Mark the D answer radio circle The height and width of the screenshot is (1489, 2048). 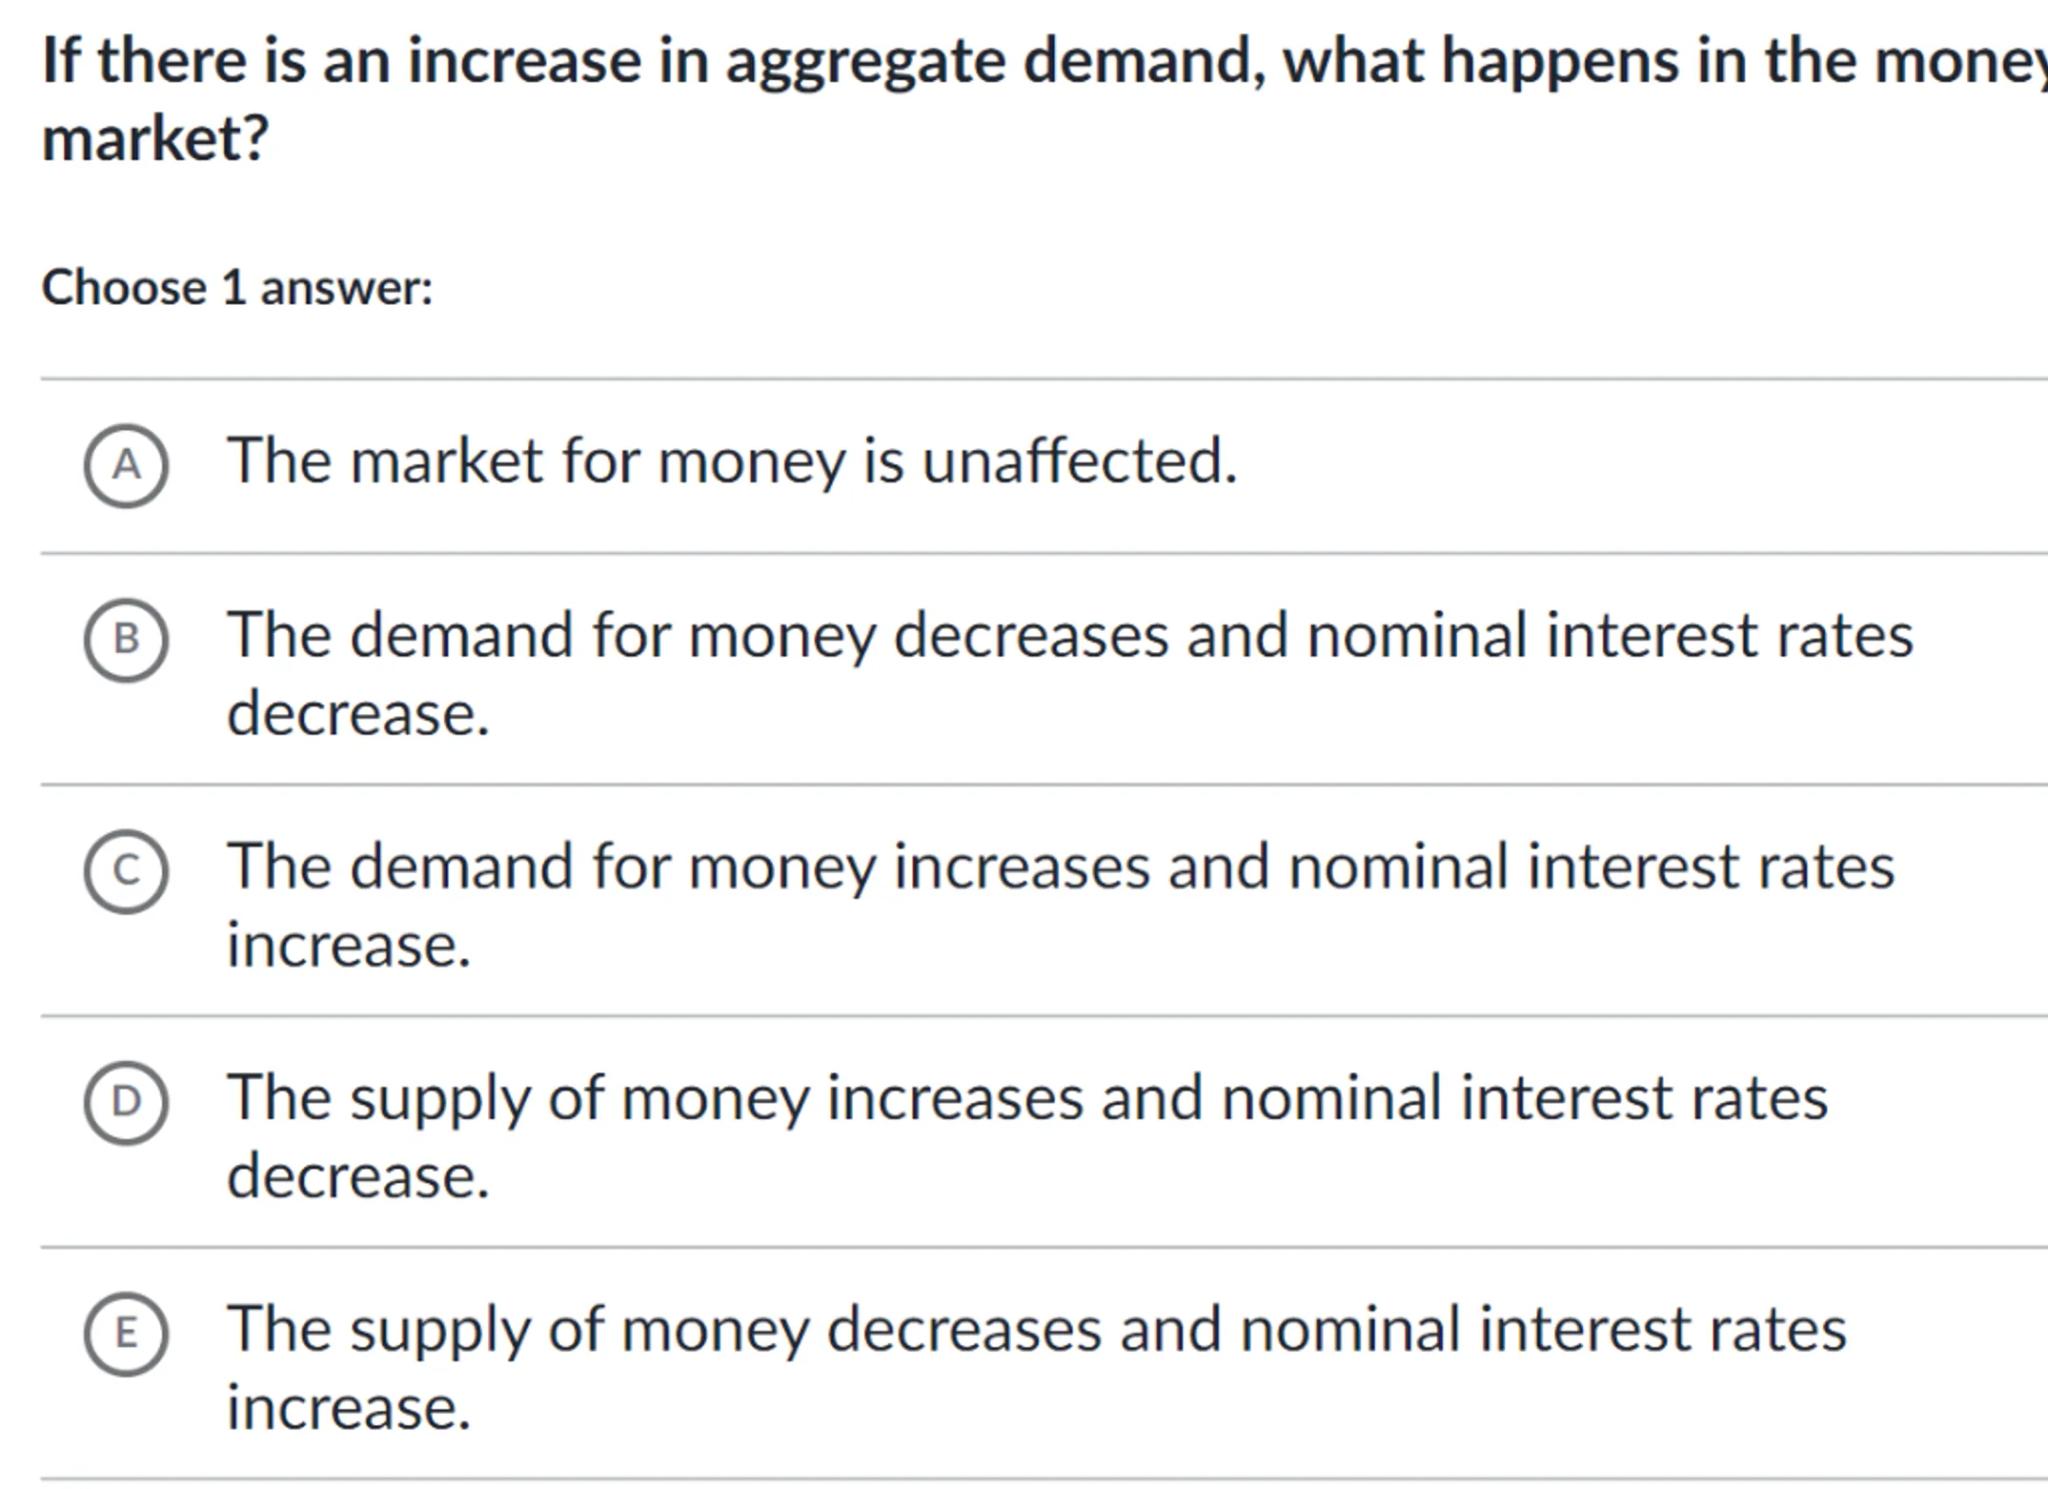click(x=126, y=1102)
